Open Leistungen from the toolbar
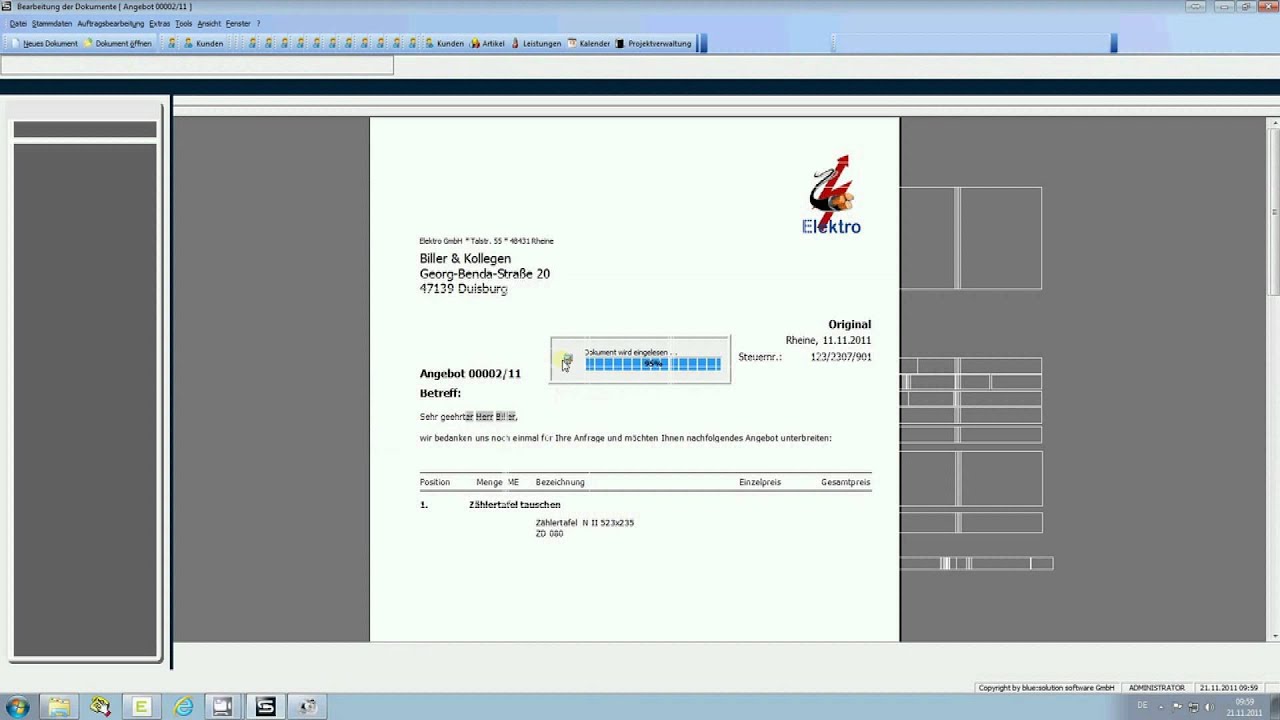1280x720 pixels. pos(536,44)
